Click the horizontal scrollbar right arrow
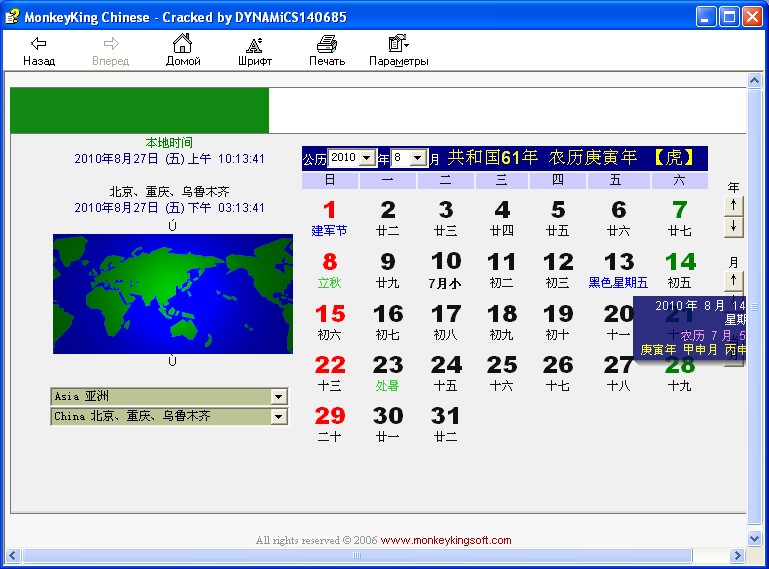 pyautogui.click(x=737, y=555)
